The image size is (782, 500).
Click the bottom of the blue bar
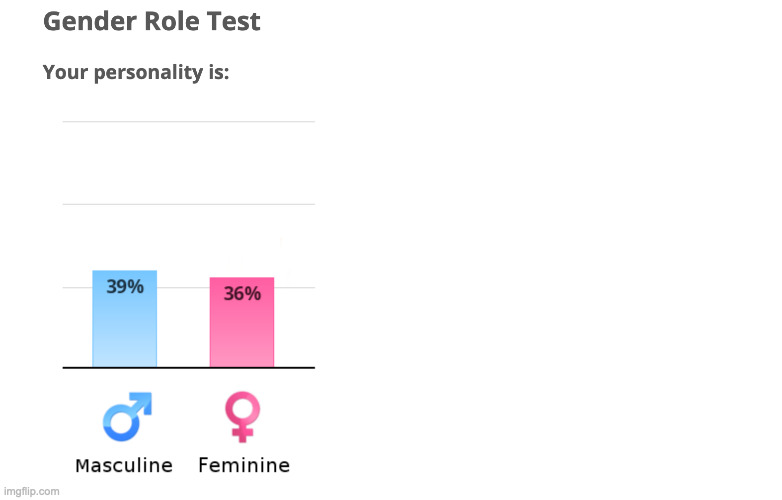pos(125,362)
